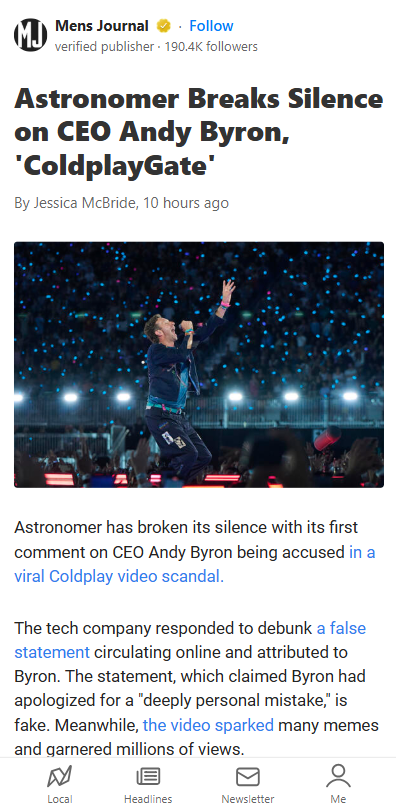Follow the Mens Journal publisher
Image resolution: width=396 pixels, height=809 pixels.
click(211, 26)
